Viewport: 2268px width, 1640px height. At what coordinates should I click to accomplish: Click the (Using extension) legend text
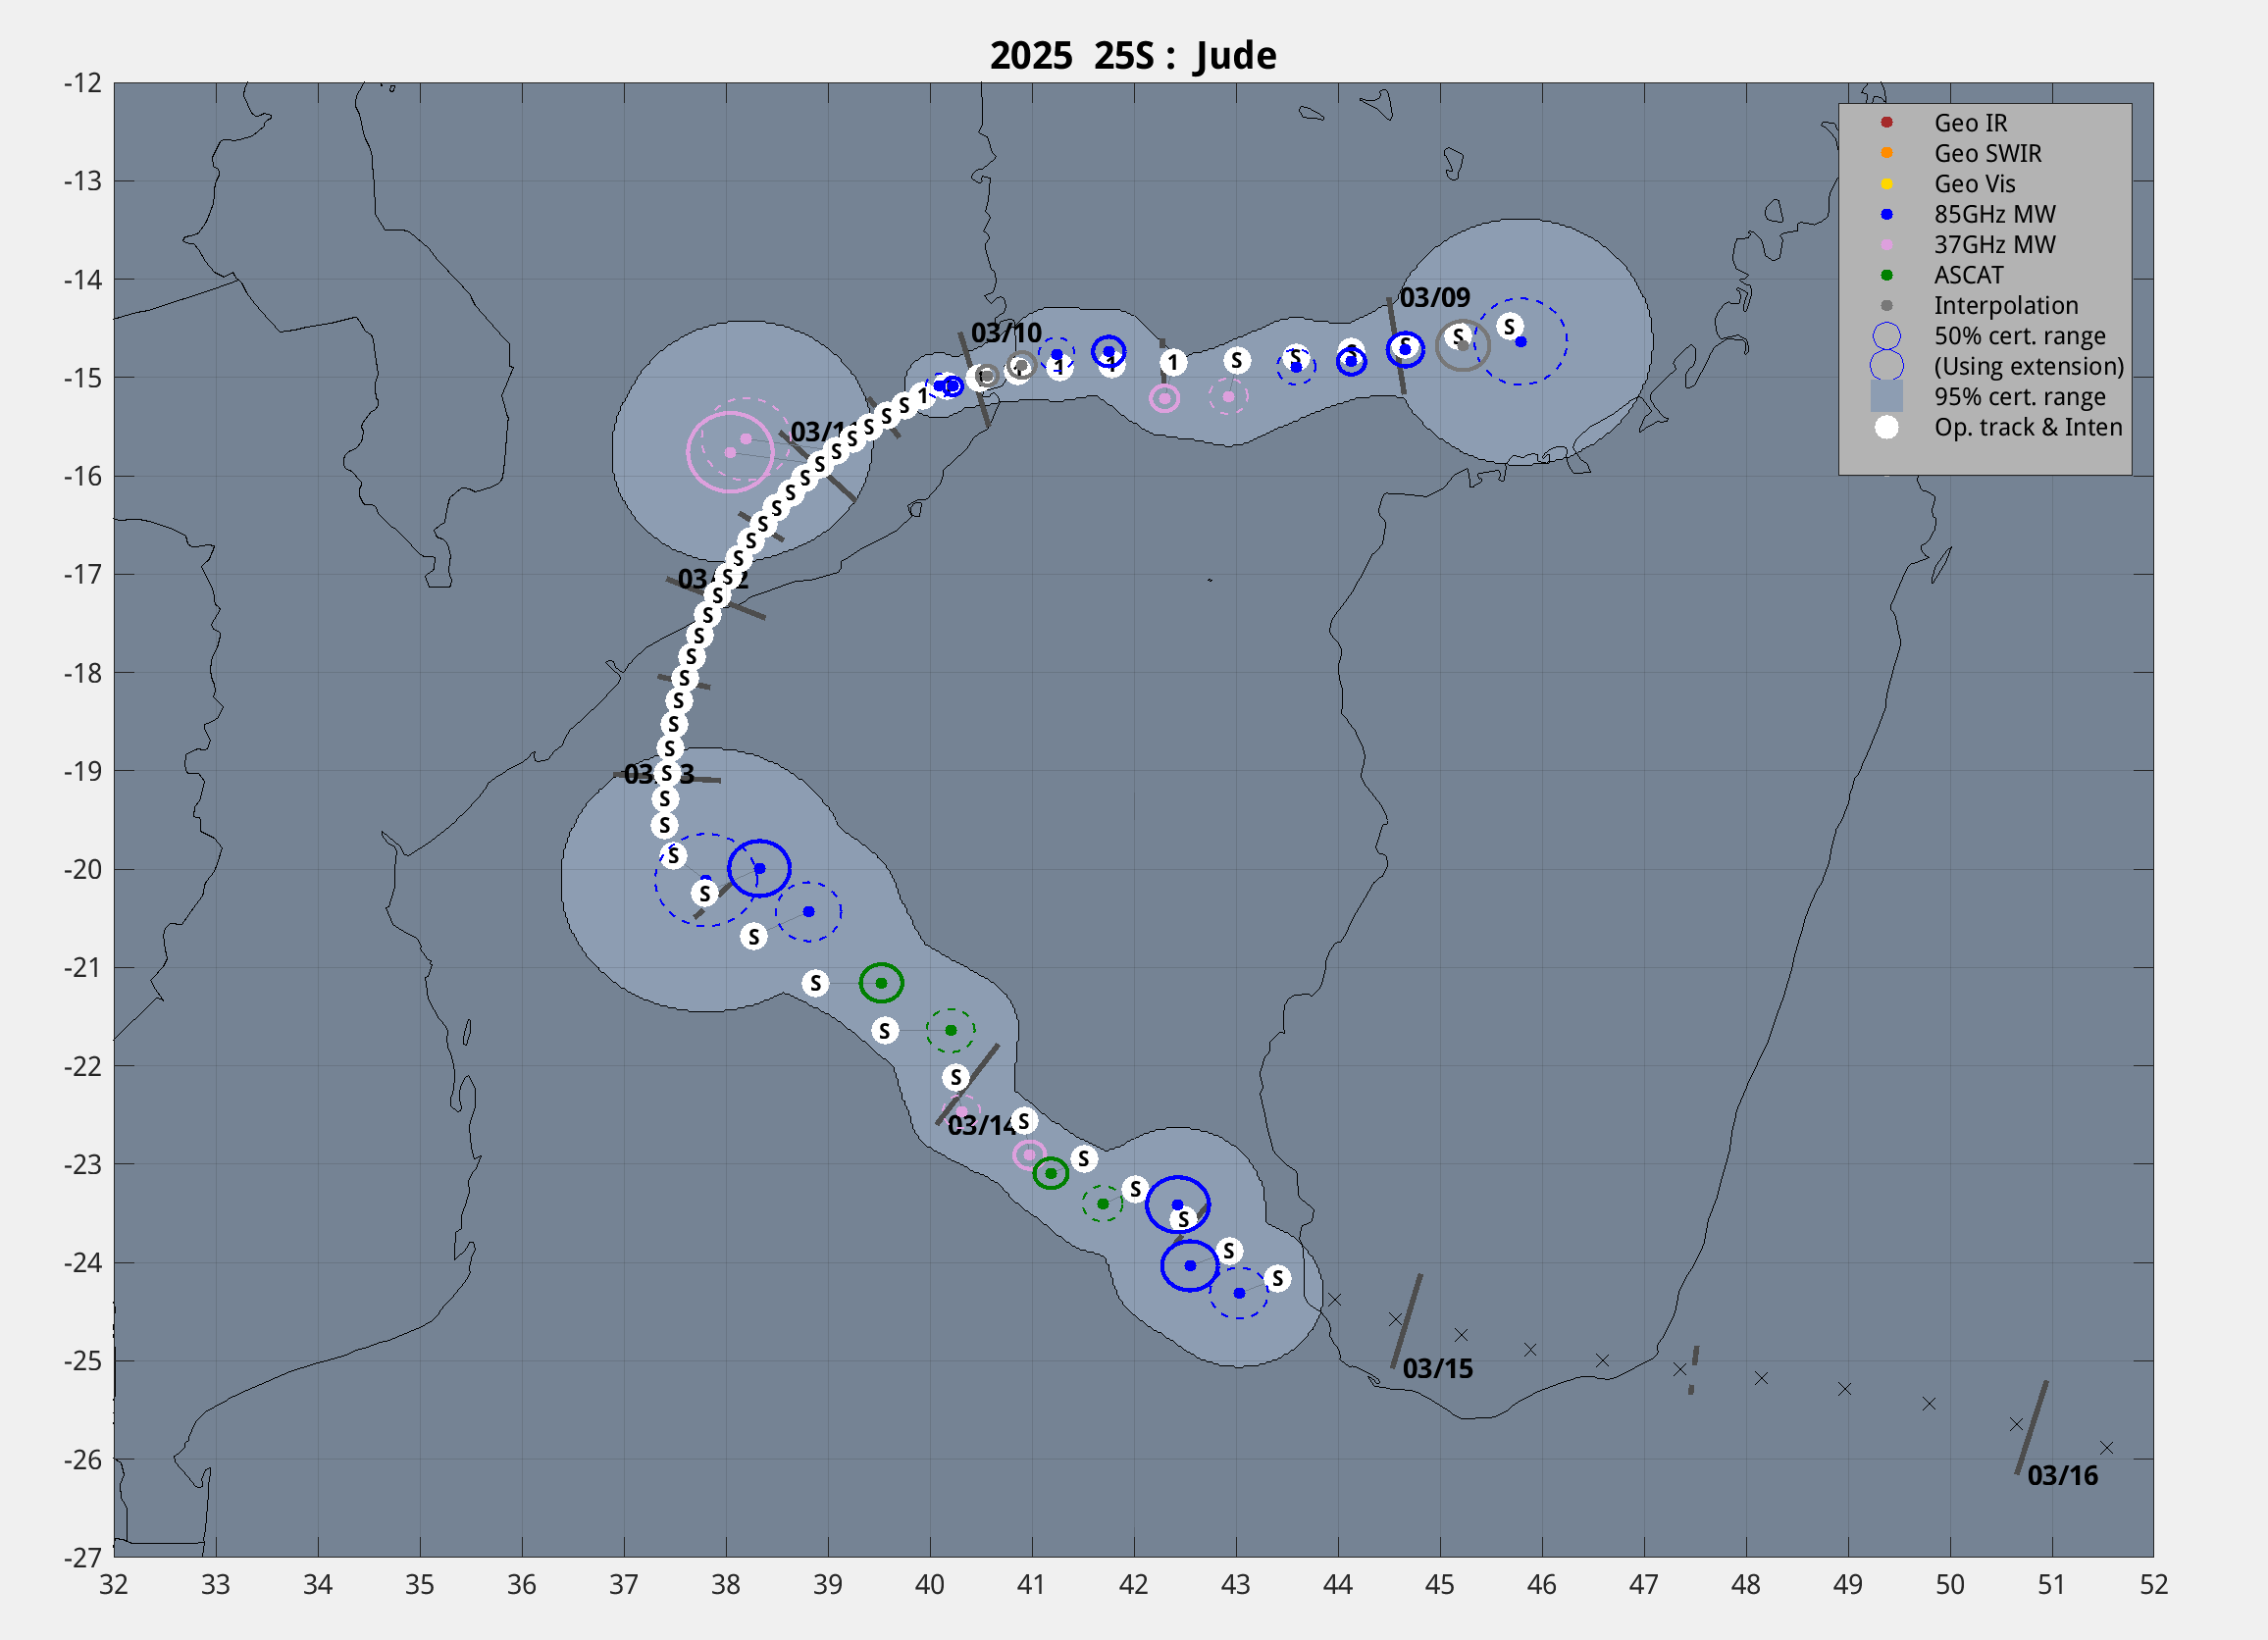2028,366
